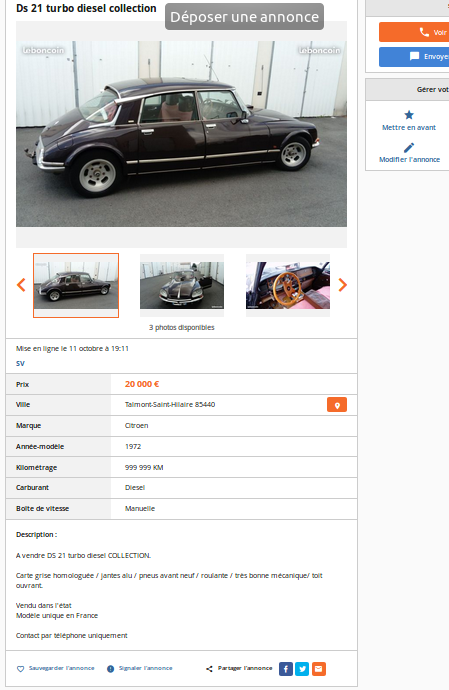Share the listing via Twitter icon
449x690 pixels.
pyautogui.click(x=302, y=669)
